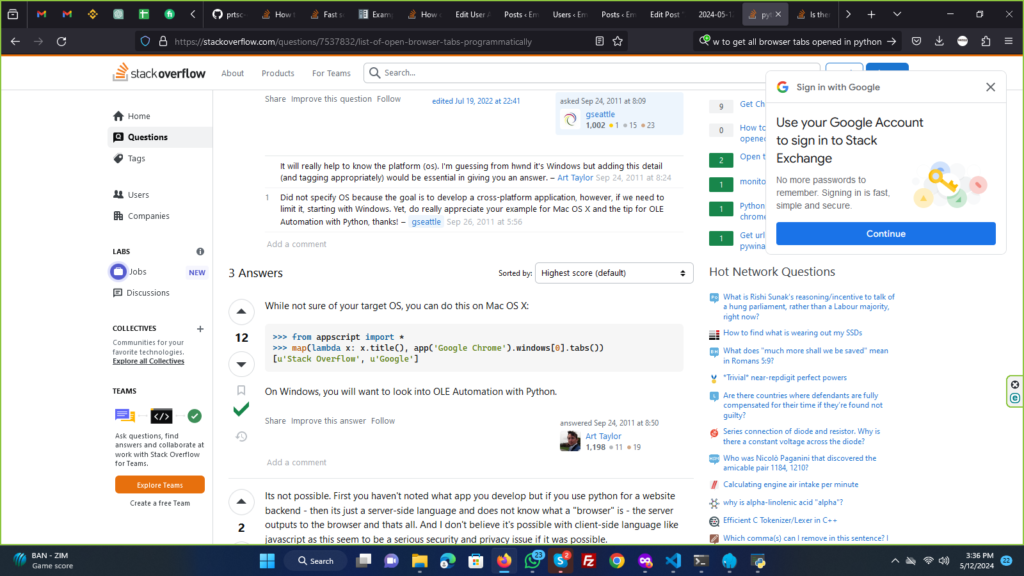Reload the page with browser refresh icon

coord(62,41)
